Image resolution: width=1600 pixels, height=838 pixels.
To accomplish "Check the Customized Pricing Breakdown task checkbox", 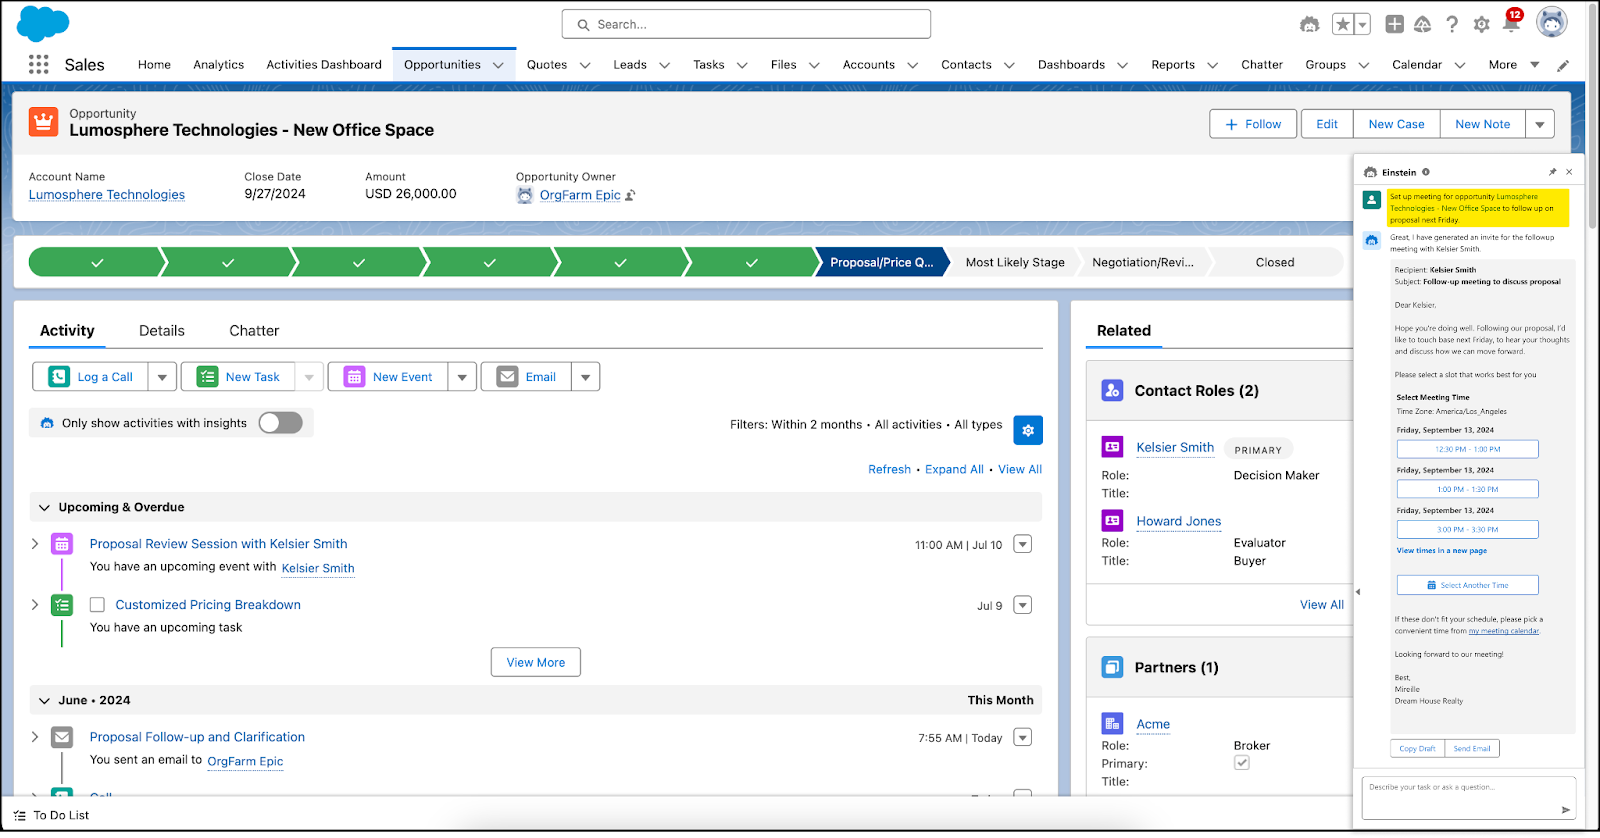I will coord(97,605).
